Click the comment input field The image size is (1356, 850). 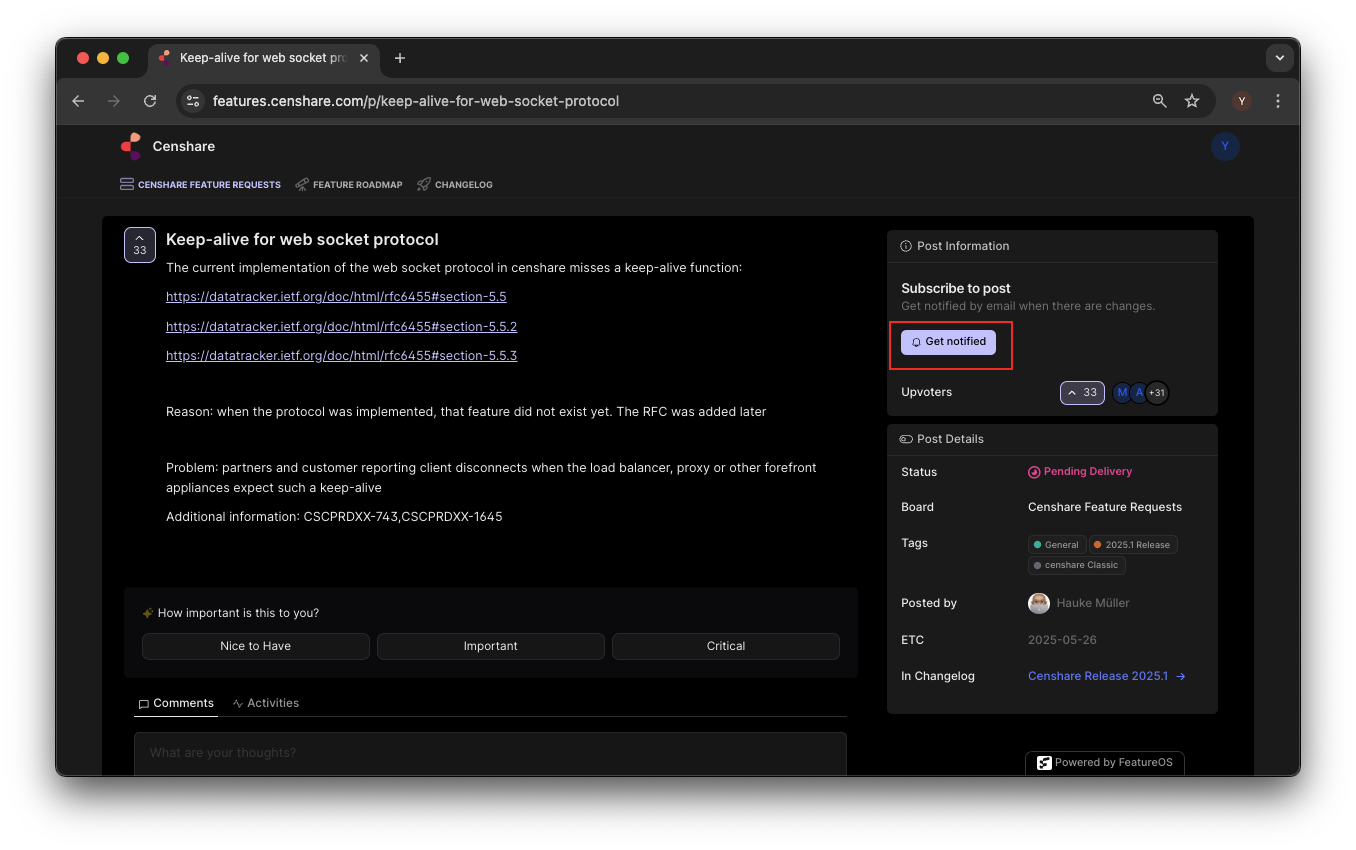pos(490,752)
